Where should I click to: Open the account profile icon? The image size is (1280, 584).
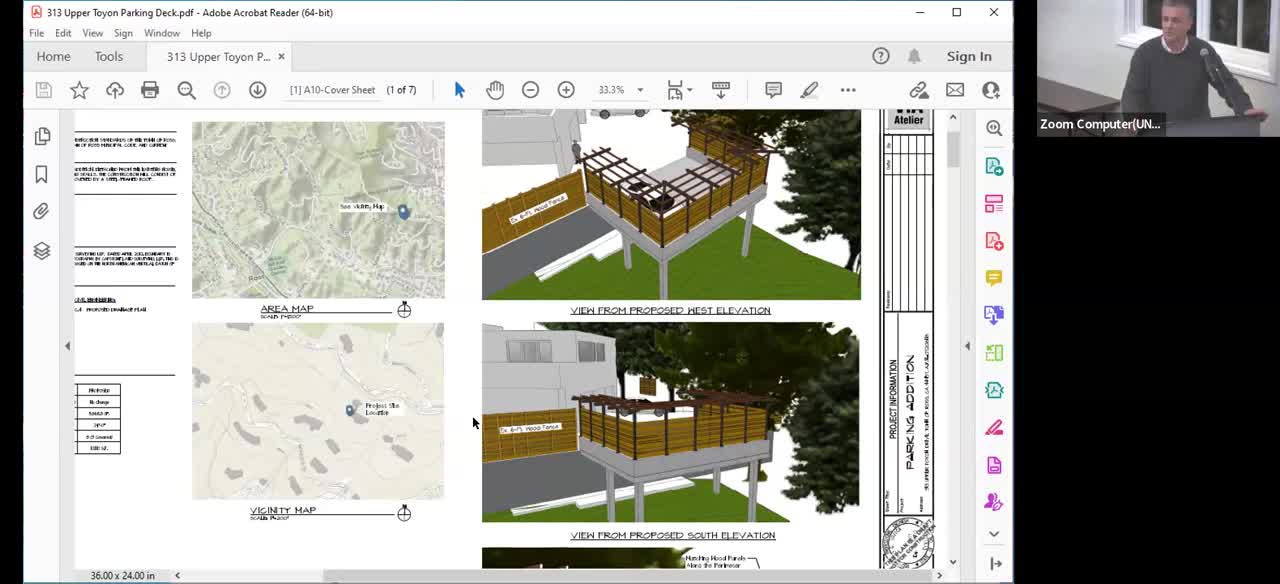(x=991, y=90)
